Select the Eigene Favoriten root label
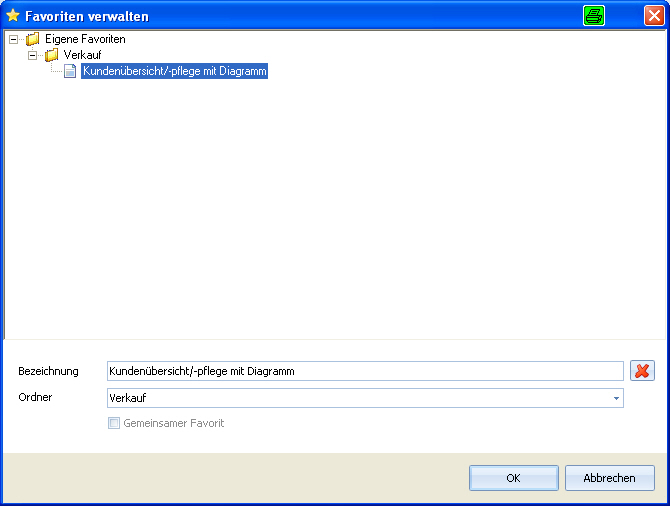Screen dimensions: 670x506 [x=85, y=39]
